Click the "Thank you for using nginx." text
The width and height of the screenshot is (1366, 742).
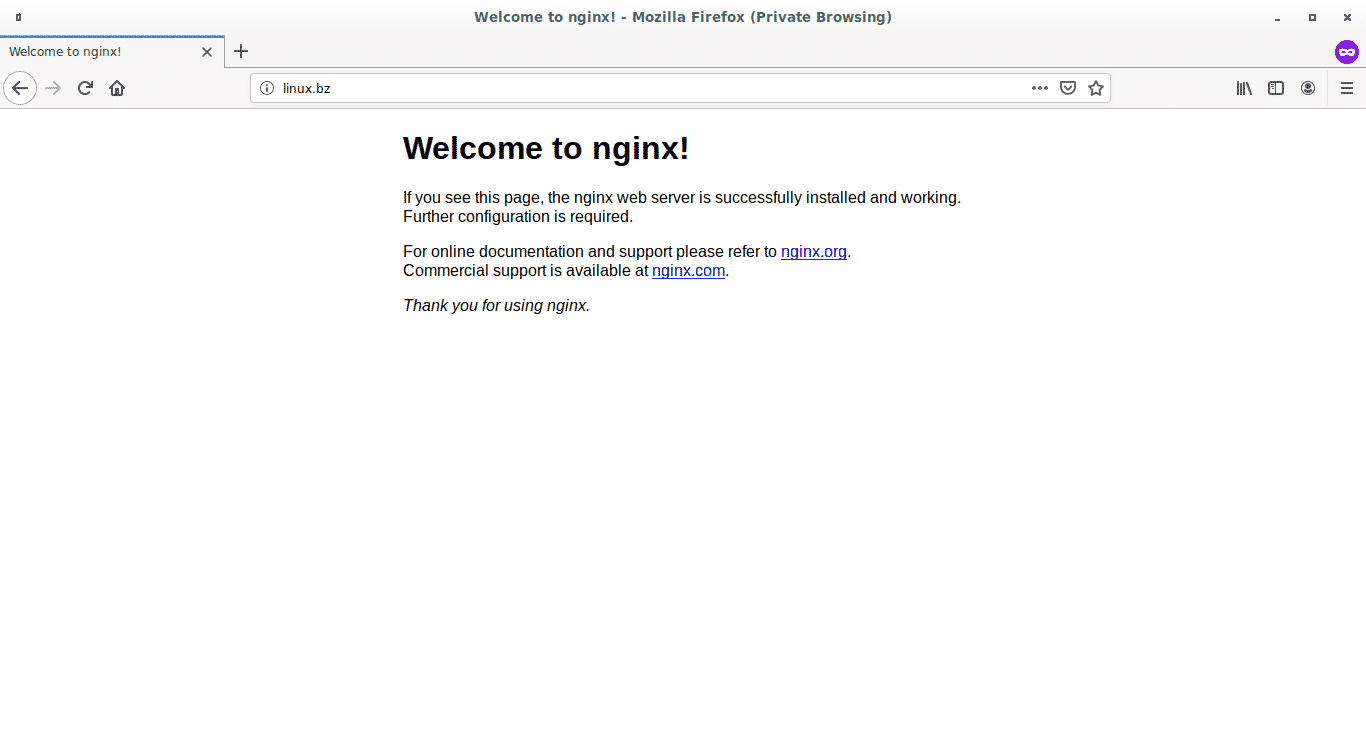[x=497, y=305]
